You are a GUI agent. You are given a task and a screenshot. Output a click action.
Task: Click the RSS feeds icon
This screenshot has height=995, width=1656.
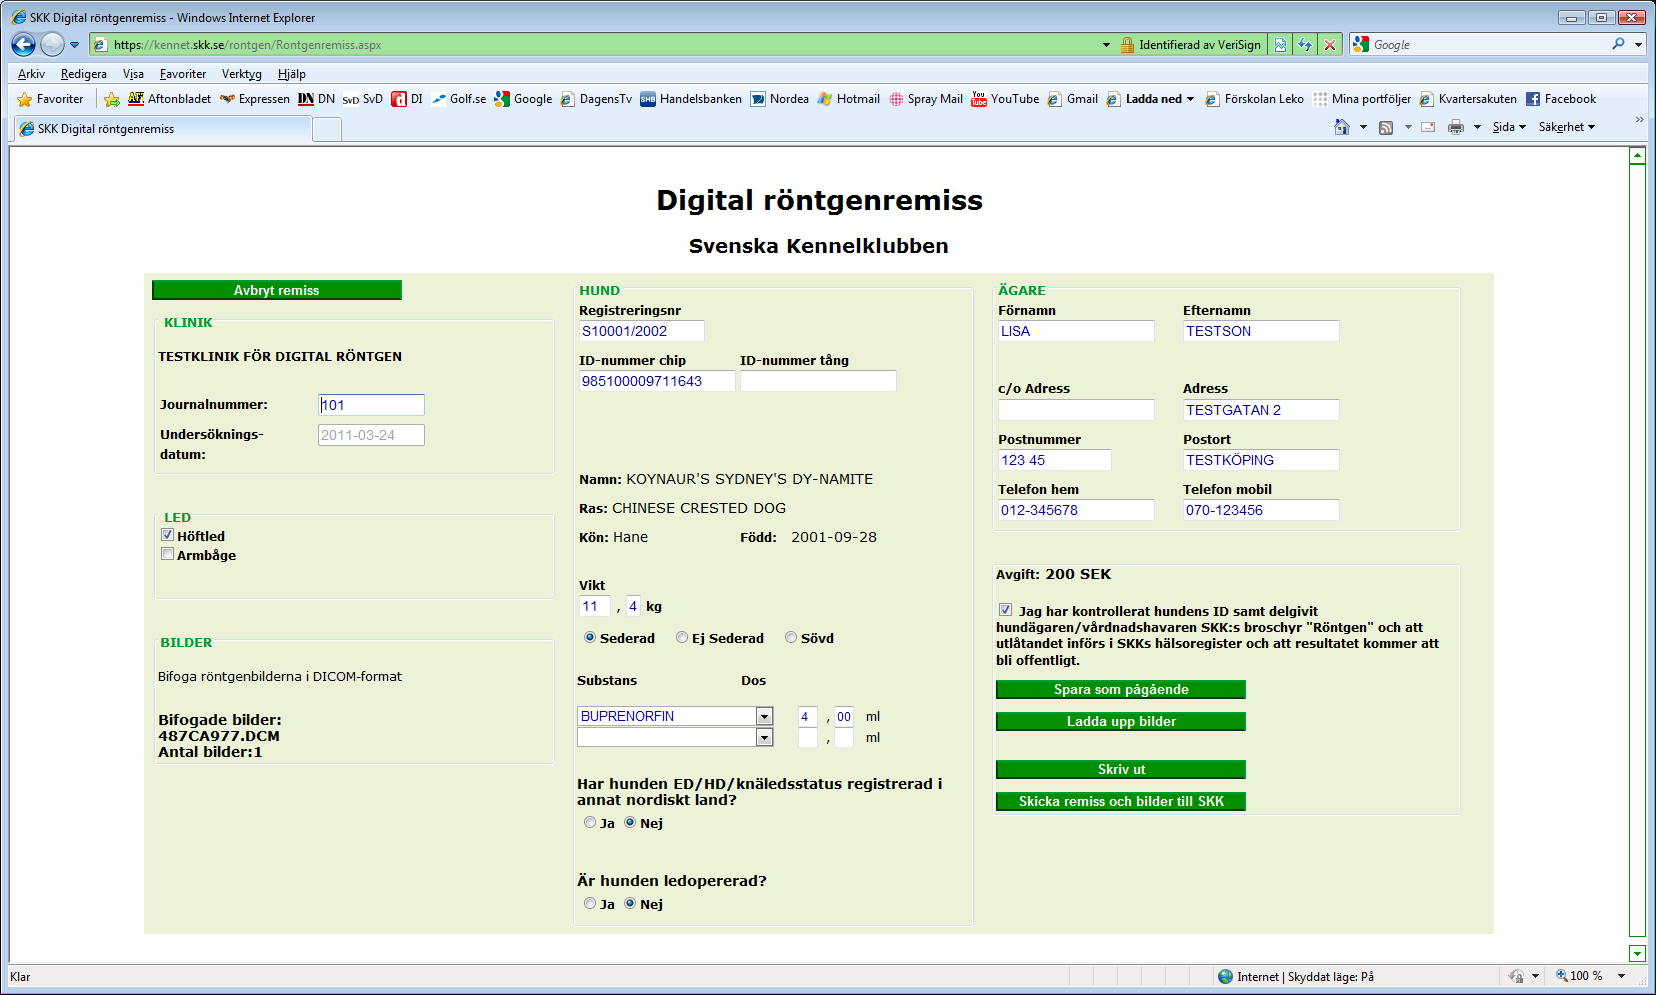pyautogui.click(x=1386, y=127)
